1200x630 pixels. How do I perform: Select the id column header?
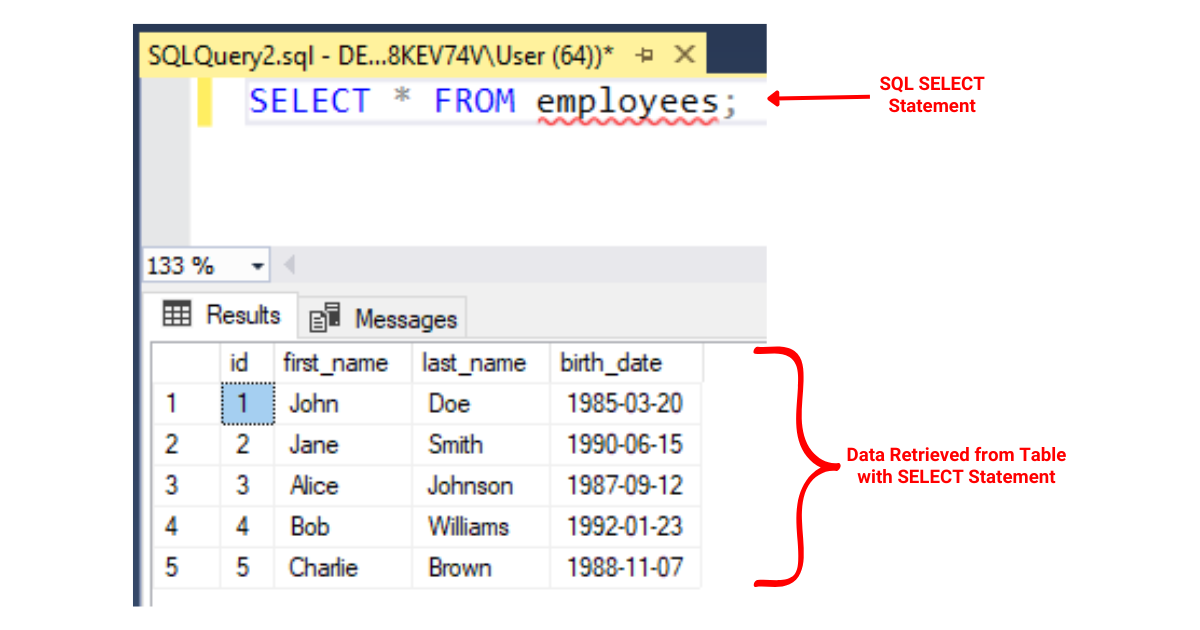tap(247, 363)
